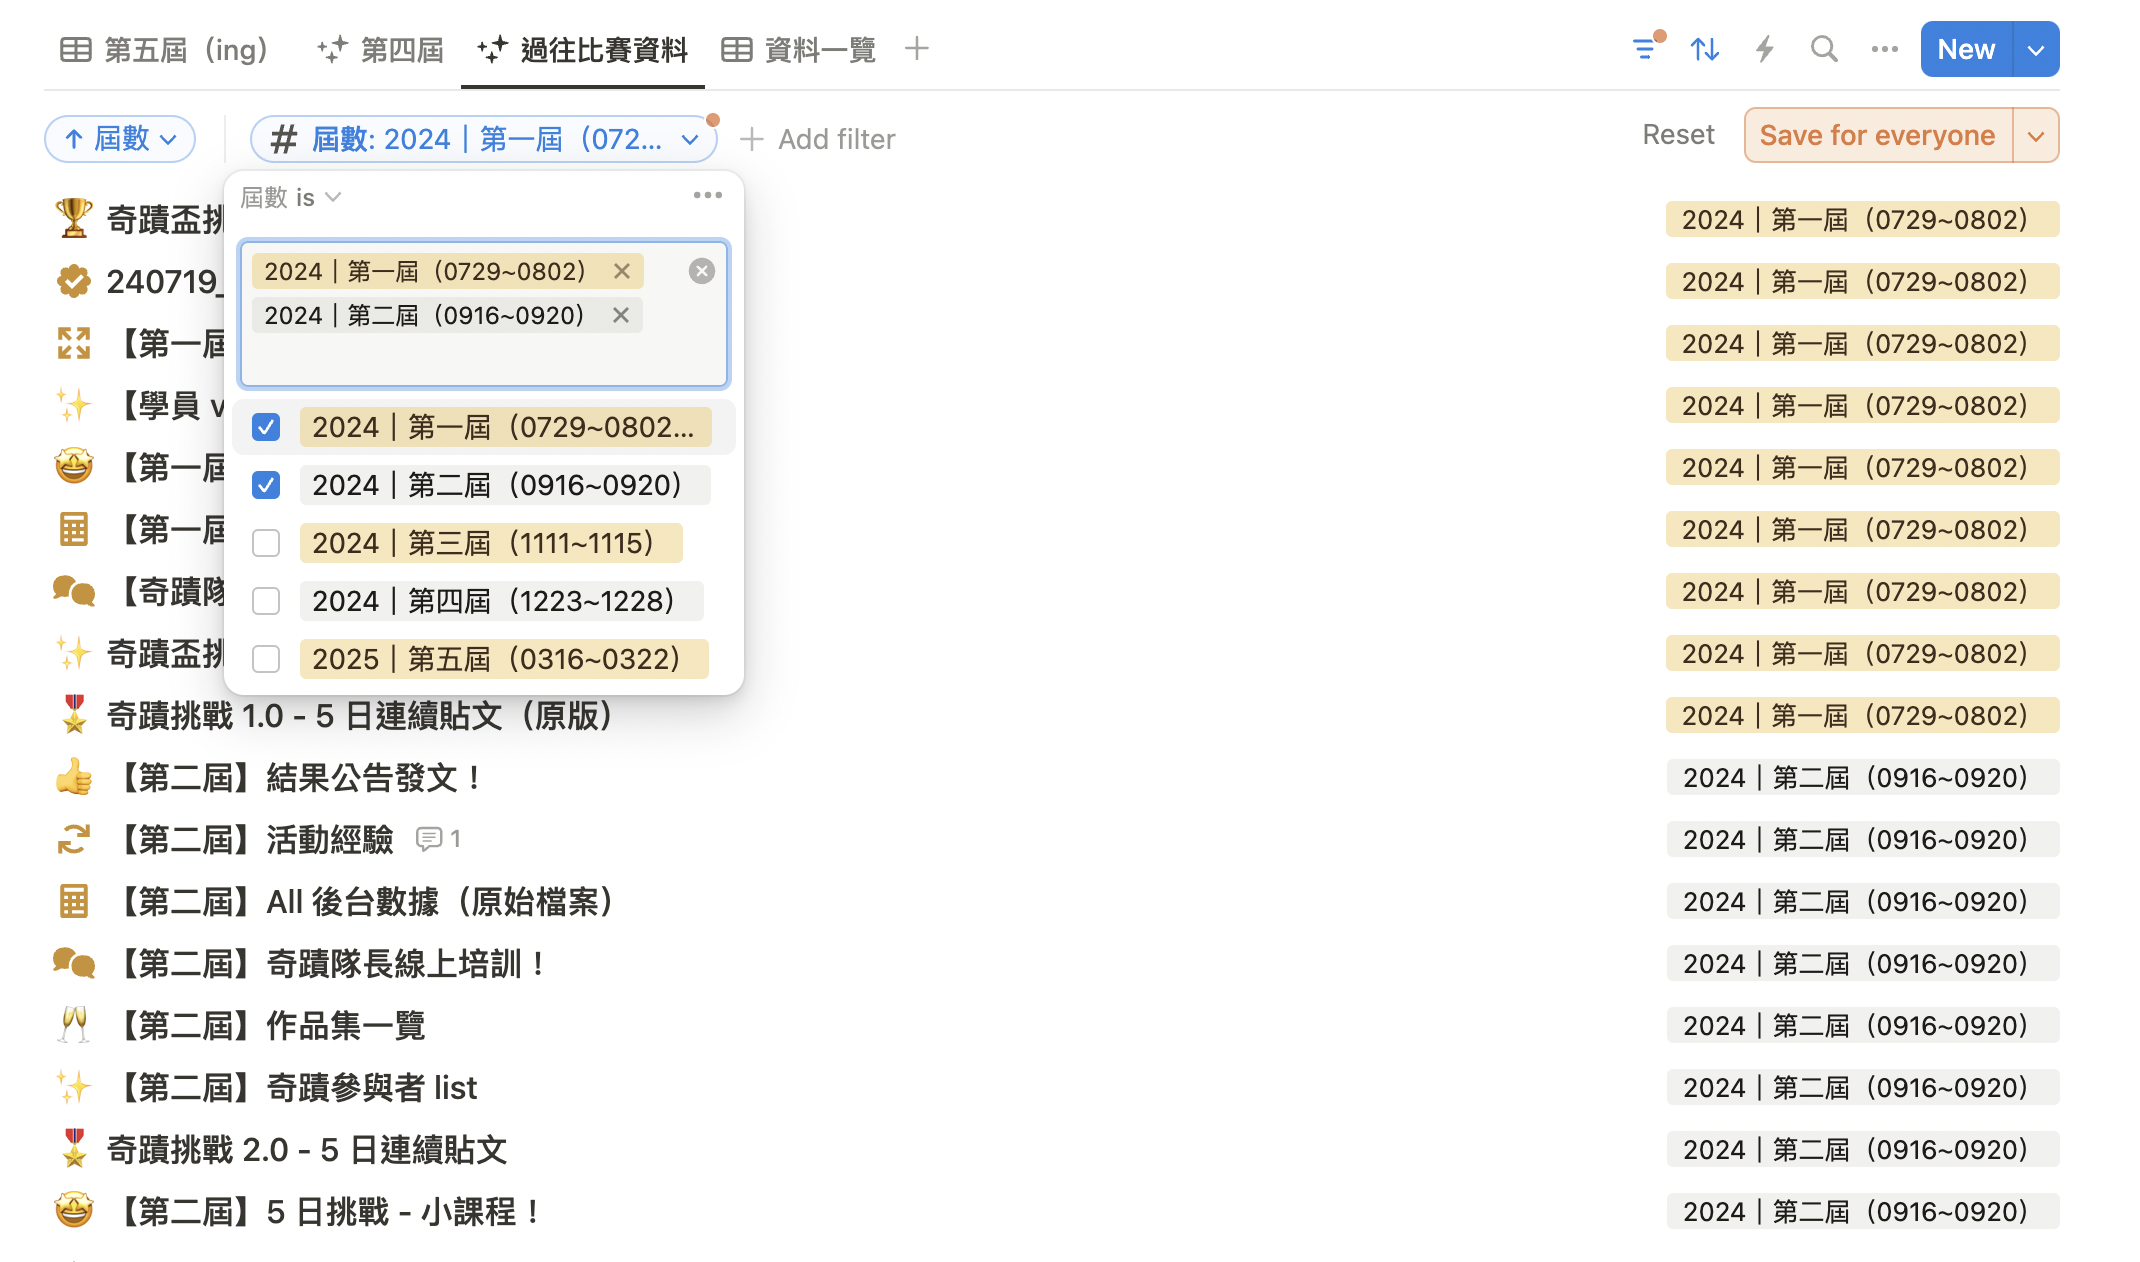
Task: Clear all selected filter values
Action: pos(702,271)
